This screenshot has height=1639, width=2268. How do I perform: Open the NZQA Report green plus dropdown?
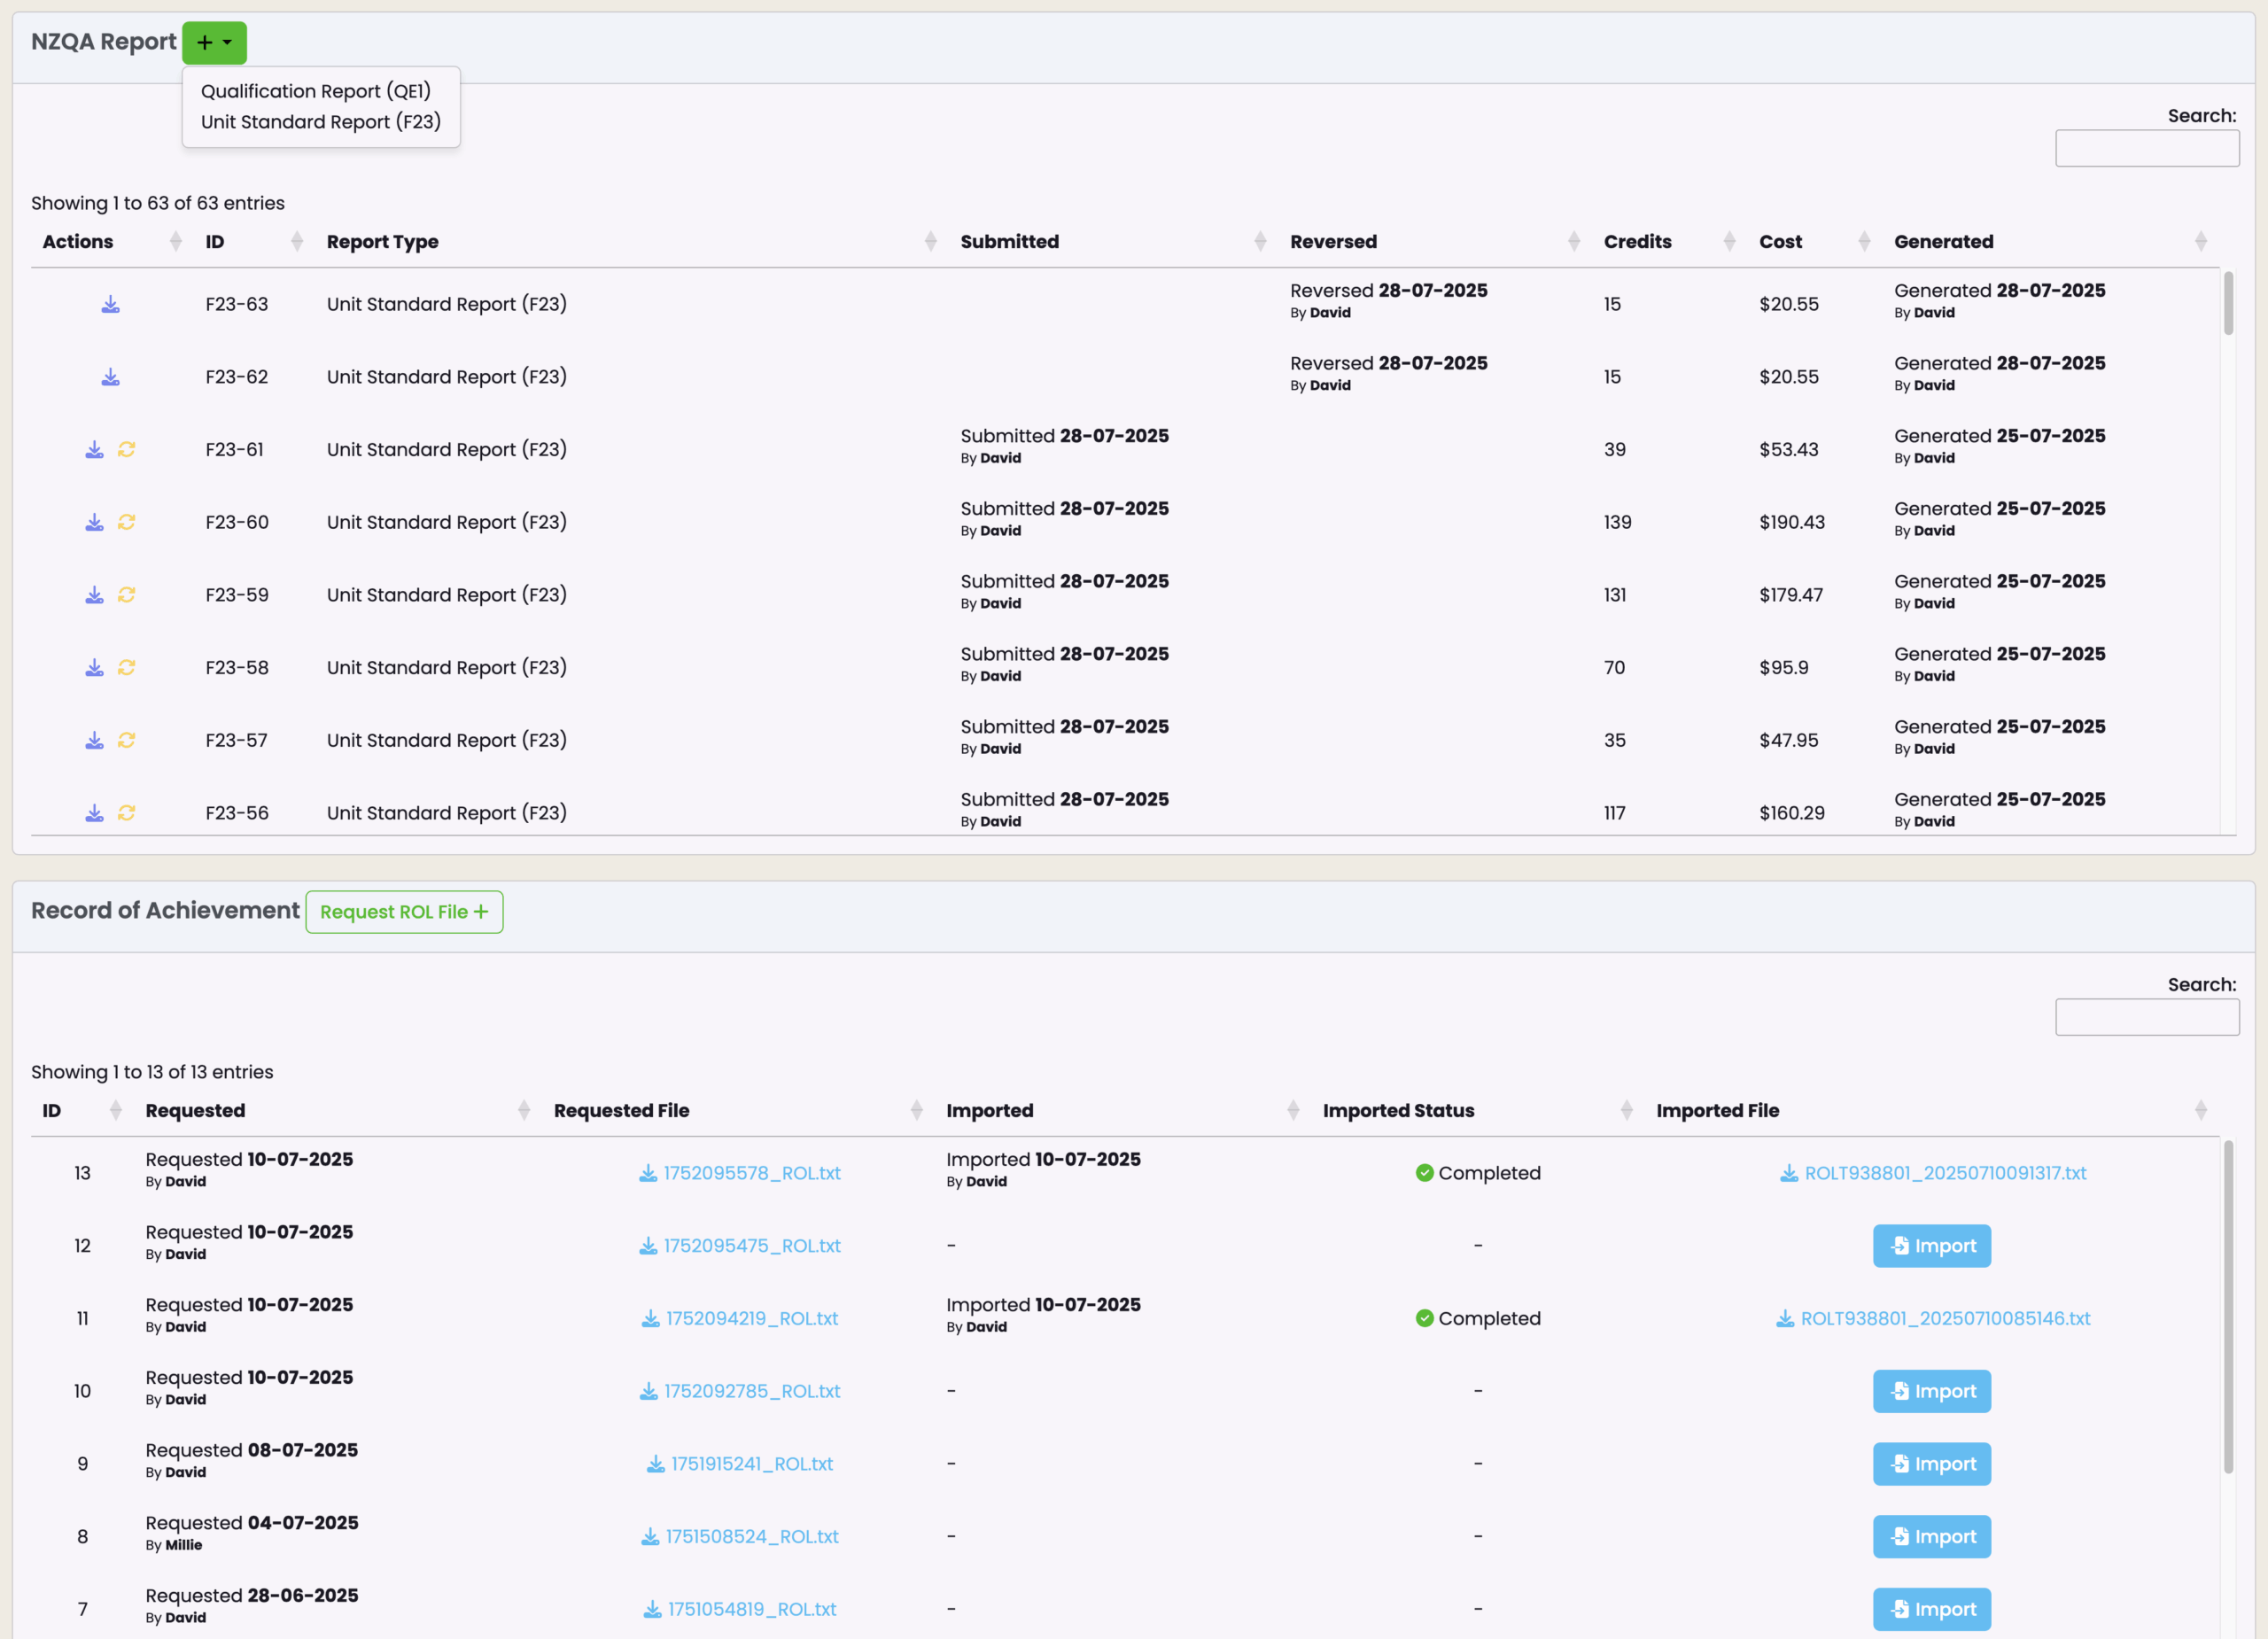[214, 43]
